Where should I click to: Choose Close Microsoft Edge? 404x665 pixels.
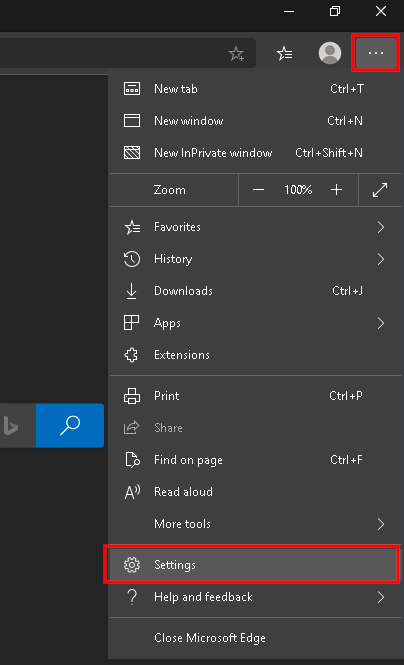[x=256, y=638]
